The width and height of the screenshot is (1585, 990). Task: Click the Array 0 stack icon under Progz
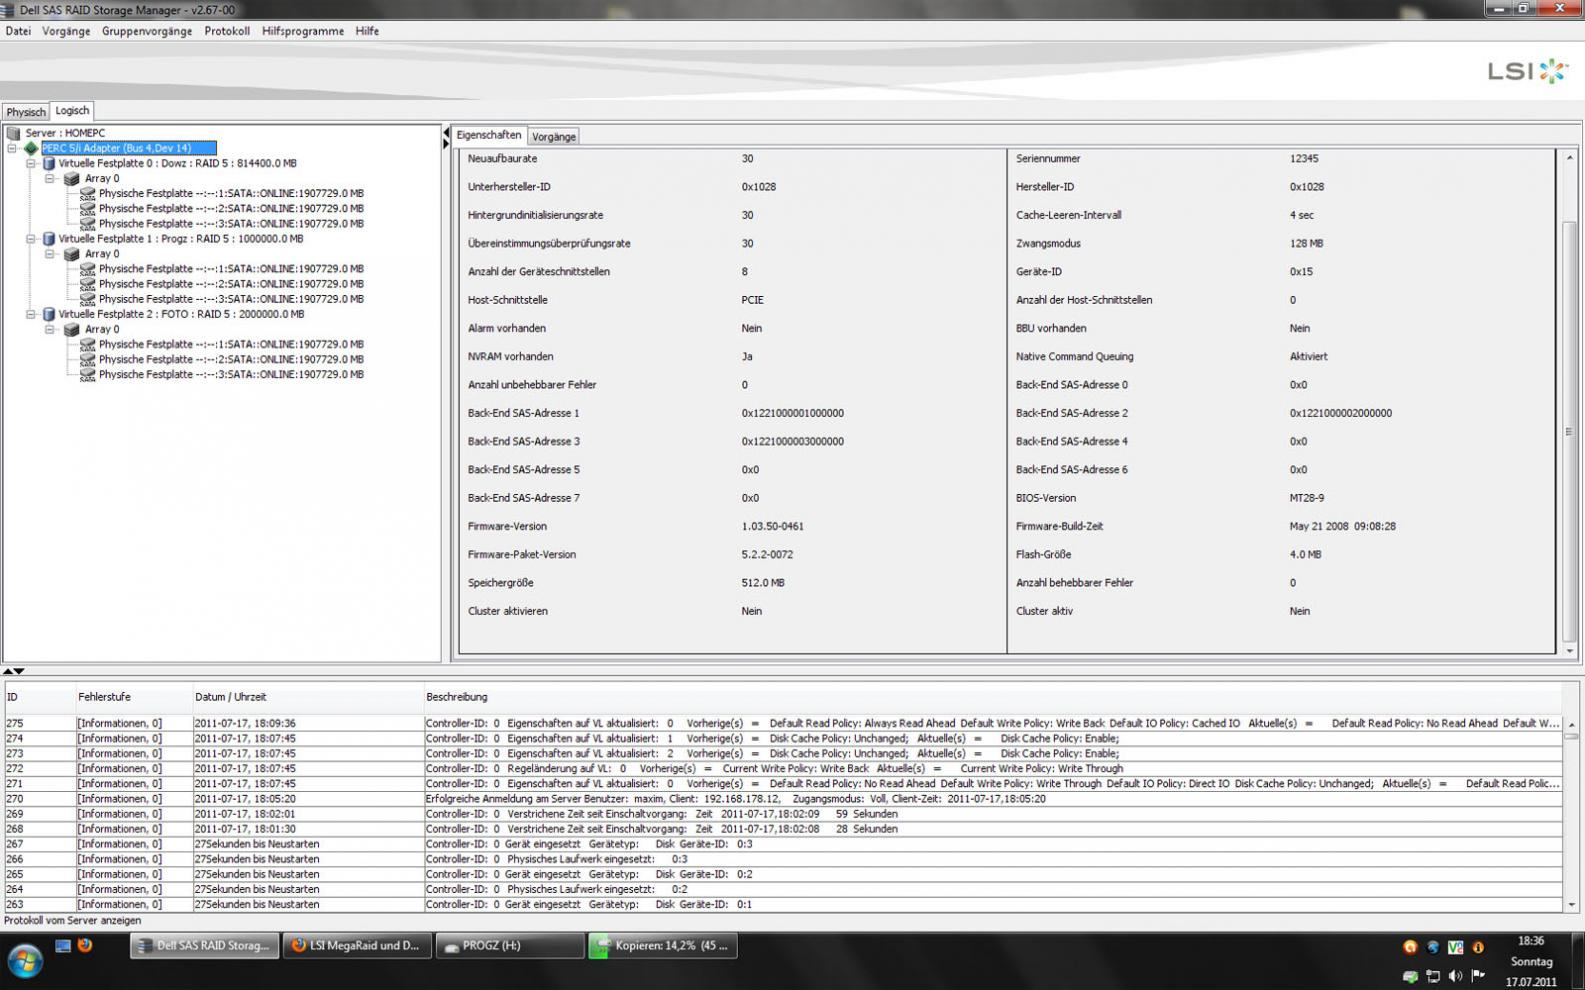click(x=72, y=254)
